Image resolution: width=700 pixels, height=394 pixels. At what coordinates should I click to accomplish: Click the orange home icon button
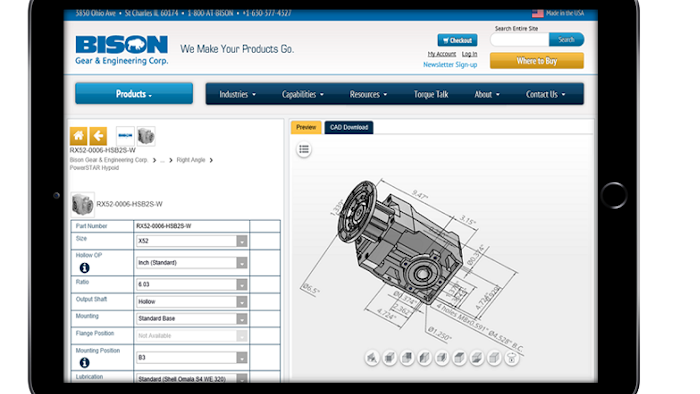[79, 136]
